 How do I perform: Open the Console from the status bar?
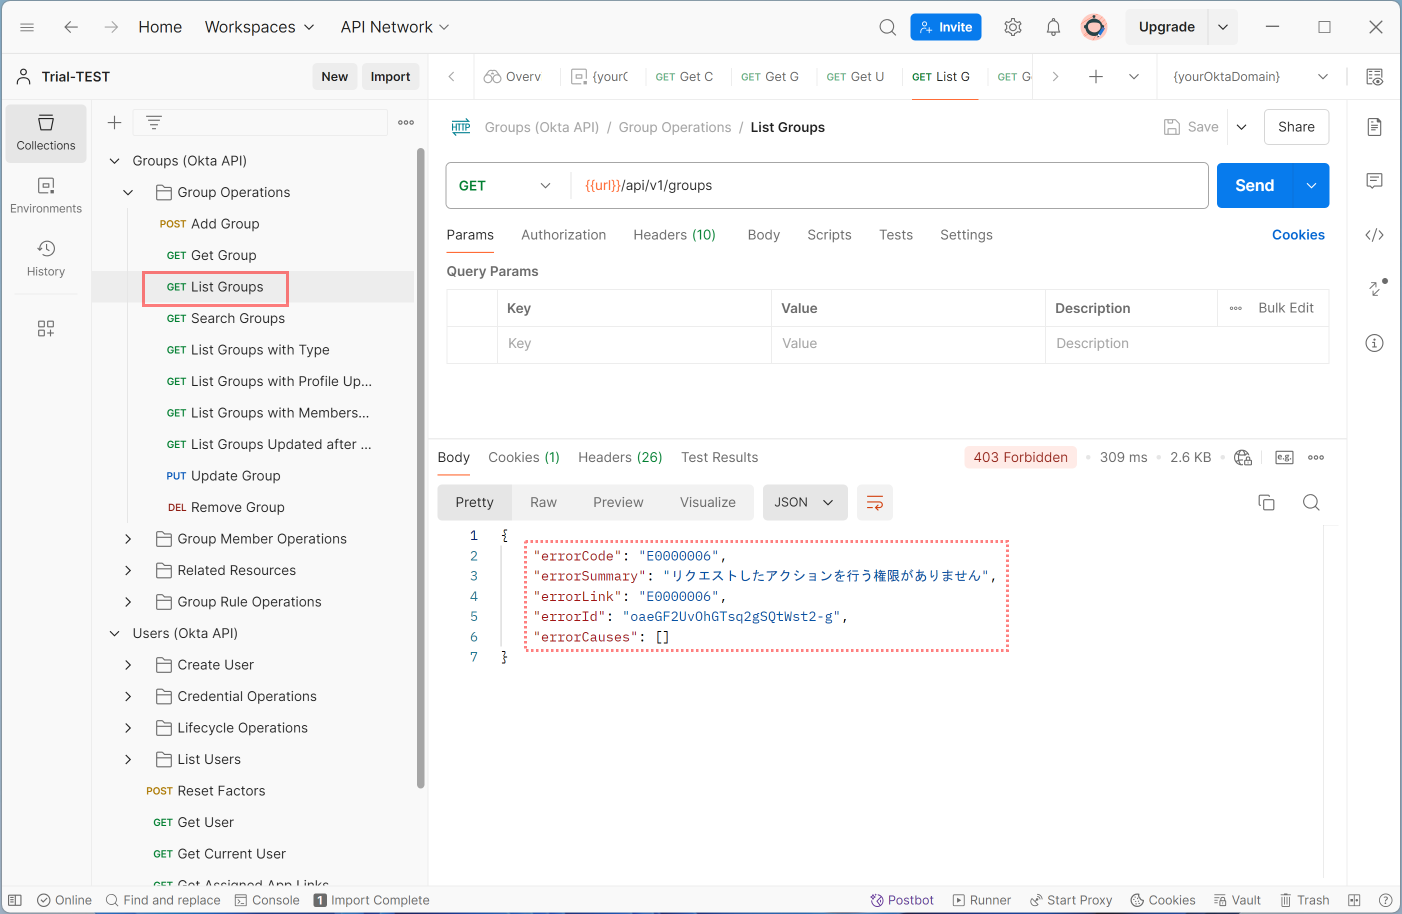click(266, 899)
